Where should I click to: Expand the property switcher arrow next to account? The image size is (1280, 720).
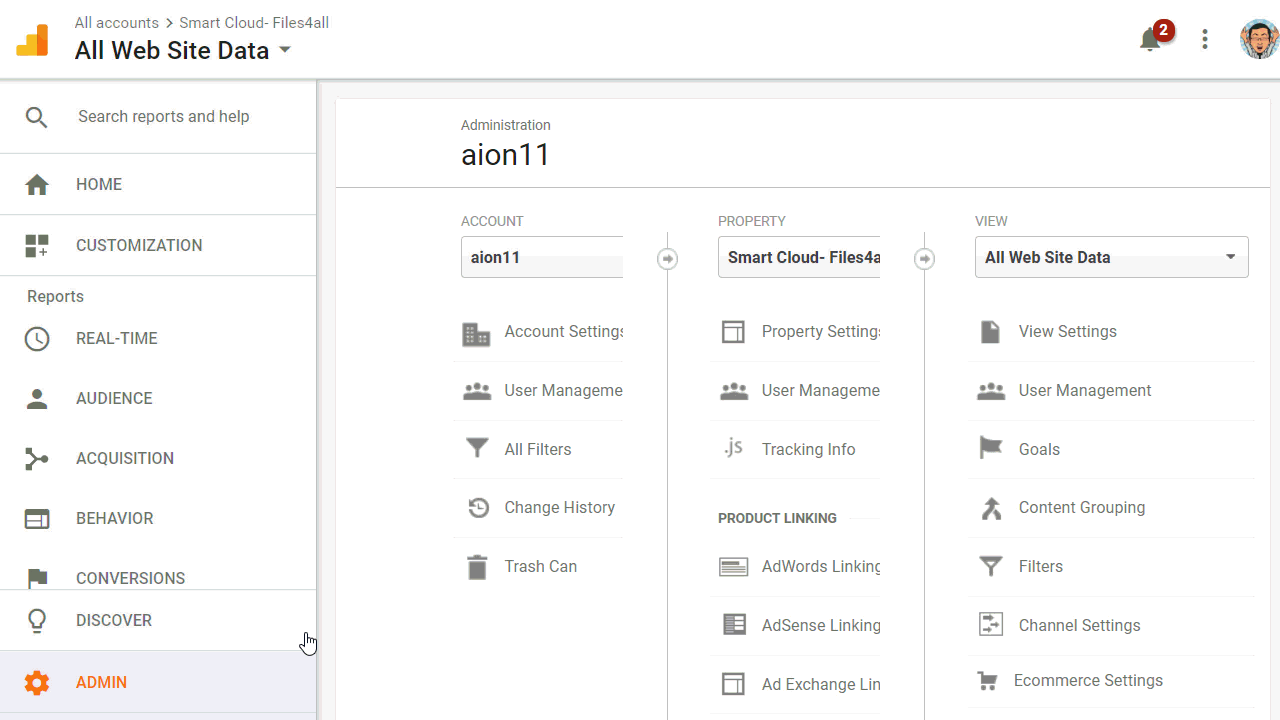pyautogui.click(x=667, y=258)
